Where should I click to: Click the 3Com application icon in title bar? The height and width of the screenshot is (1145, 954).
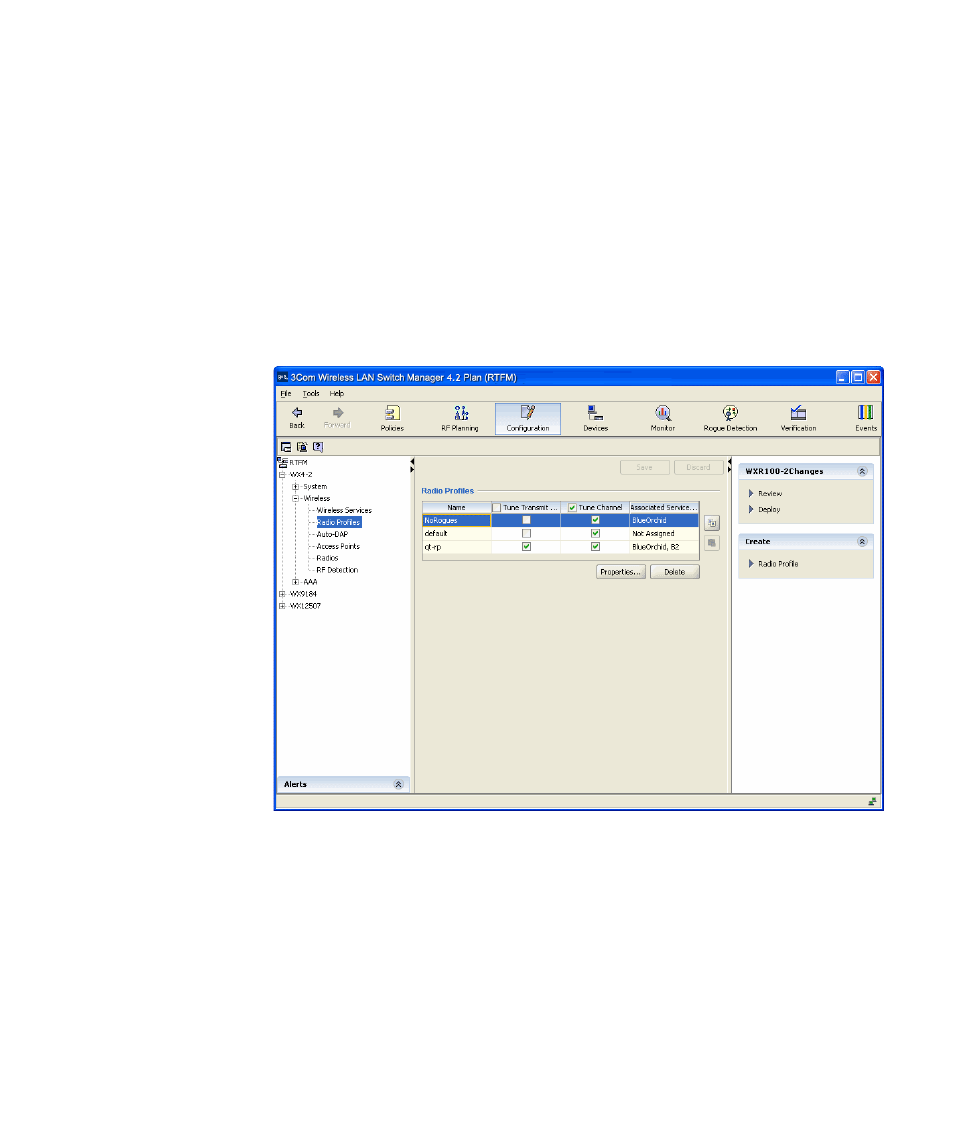tap(283, 377)
